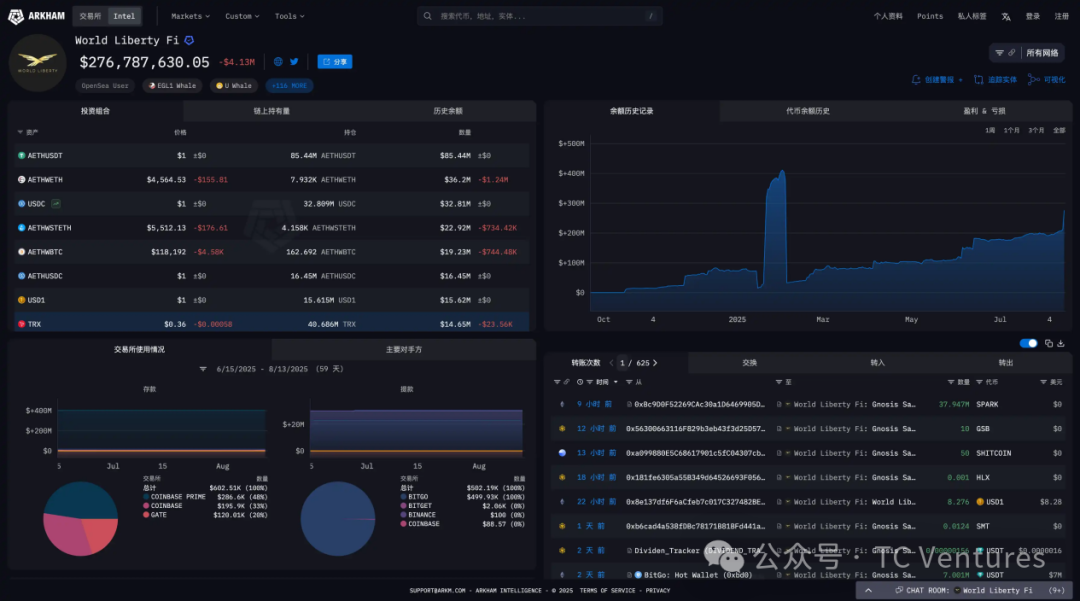Go to next transfers page arrow
The image size is (1080, 601).
pyautogui.click(x=655, y=363)
